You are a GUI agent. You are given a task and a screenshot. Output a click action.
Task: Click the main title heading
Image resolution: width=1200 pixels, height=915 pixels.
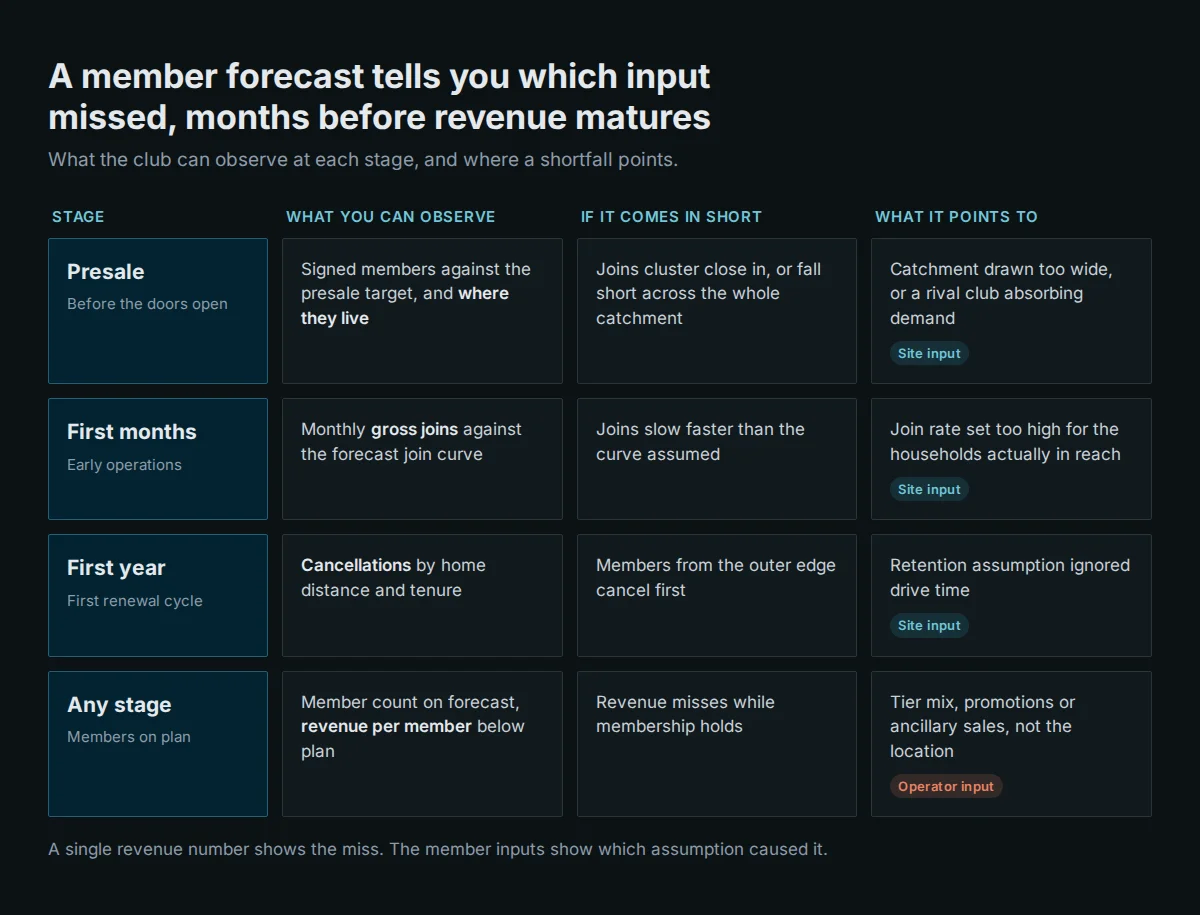tap(380, 96)
